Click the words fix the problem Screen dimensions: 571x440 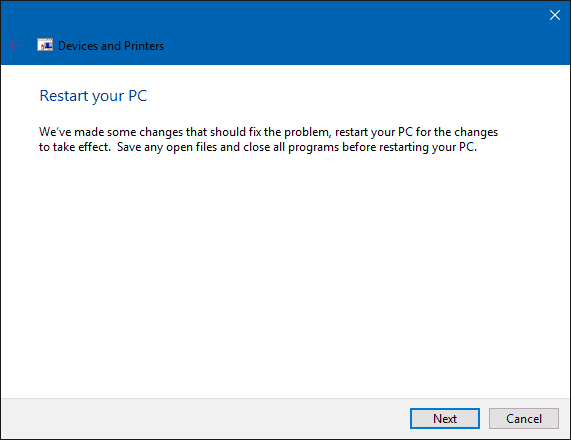(290, 132)
